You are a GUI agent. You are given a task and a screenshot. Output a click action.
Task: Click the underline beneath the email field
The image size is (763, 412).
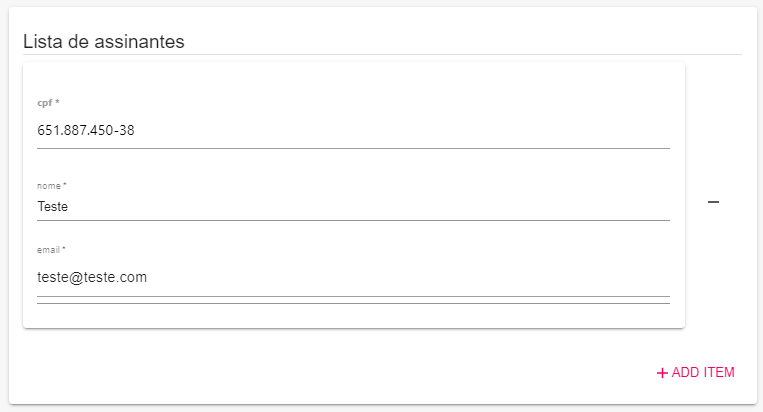[353, 297]
